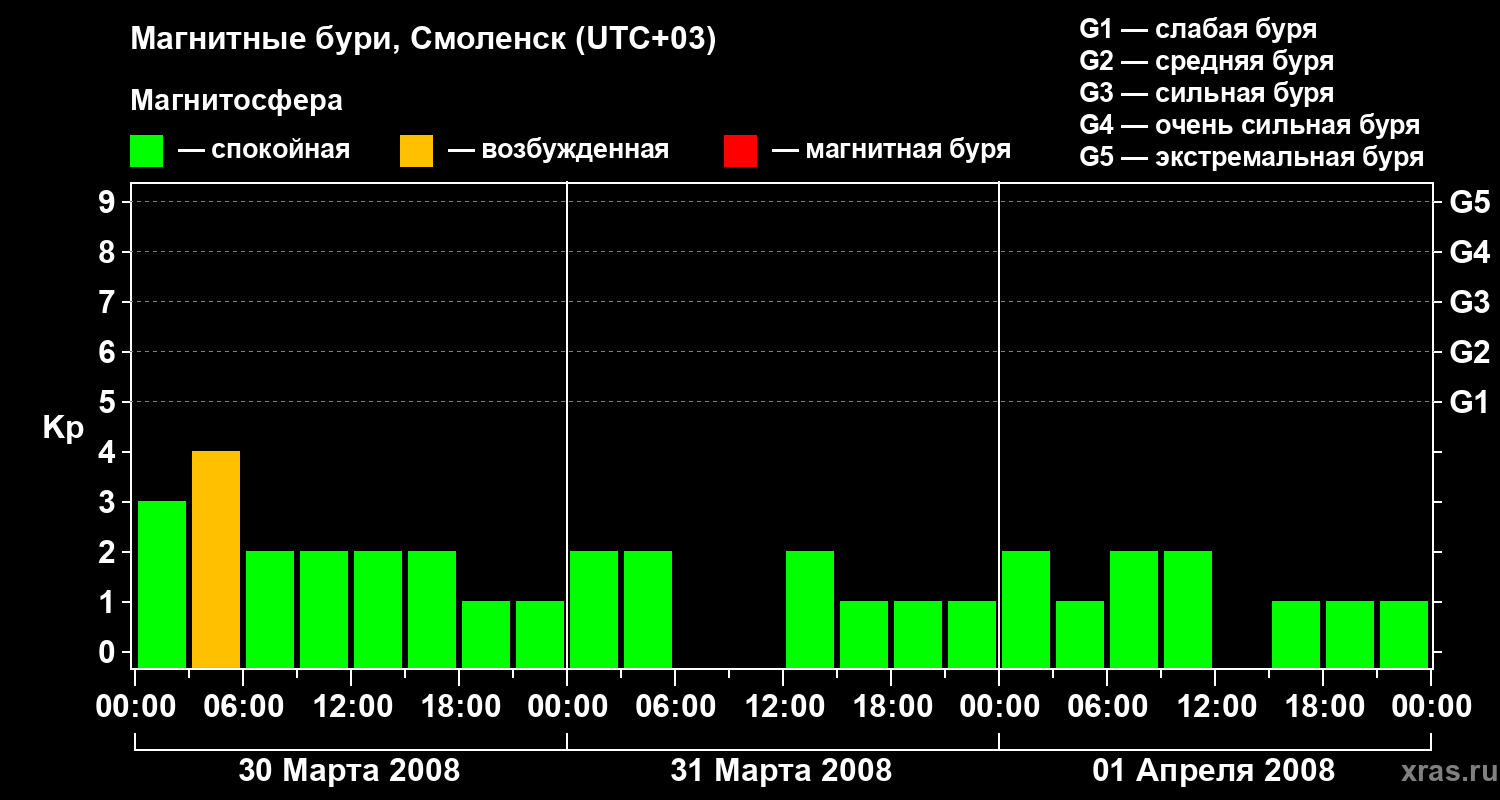Click the '— возбужденная' legend label
Image resolution: width=1500 pixels, height=800 pixels.
click(x=558, y=150)
